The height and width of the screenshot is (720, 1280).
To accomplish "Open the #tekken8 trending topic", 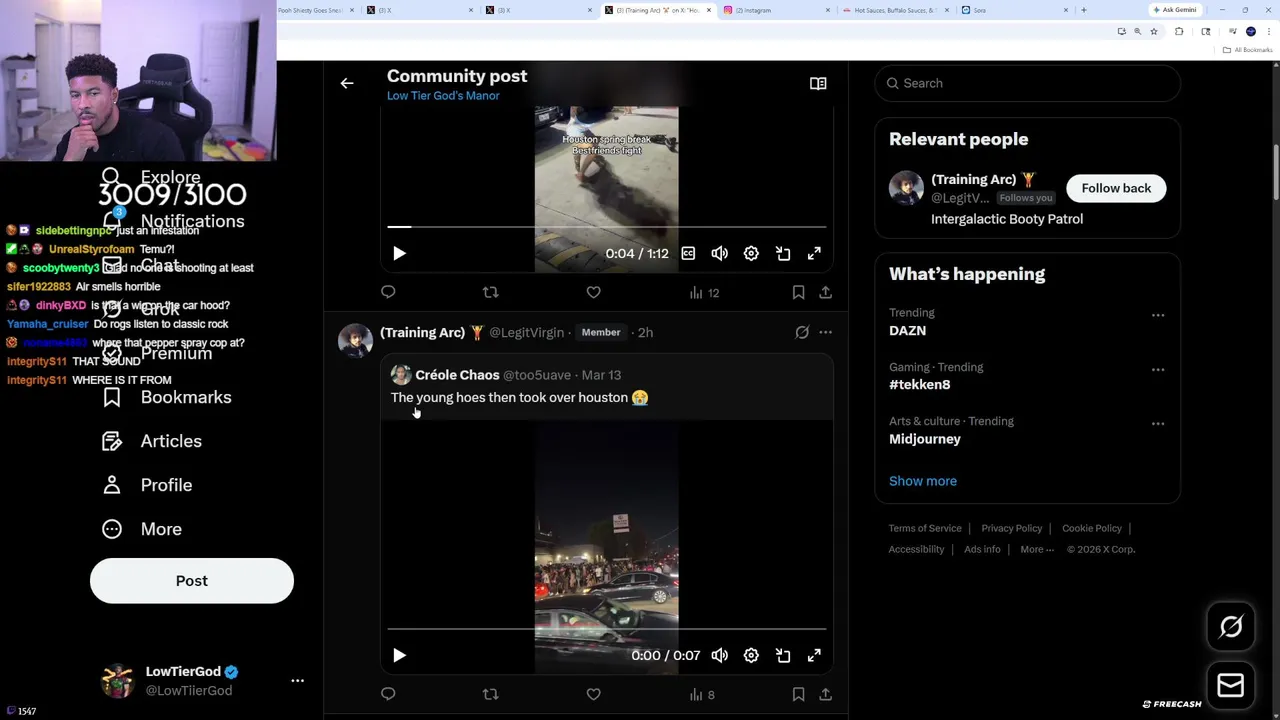I will click(920, 384).
